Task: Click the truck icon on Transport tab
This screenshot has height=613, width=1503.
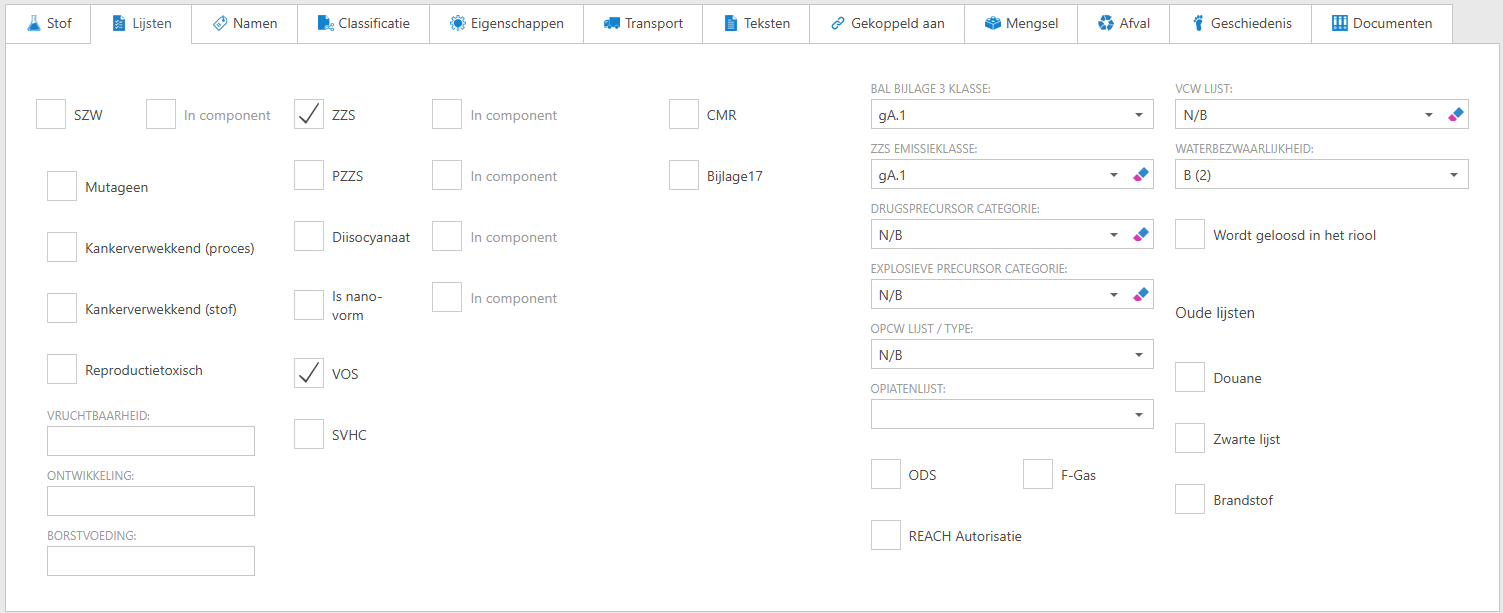Action: click(x=612, y=23)
